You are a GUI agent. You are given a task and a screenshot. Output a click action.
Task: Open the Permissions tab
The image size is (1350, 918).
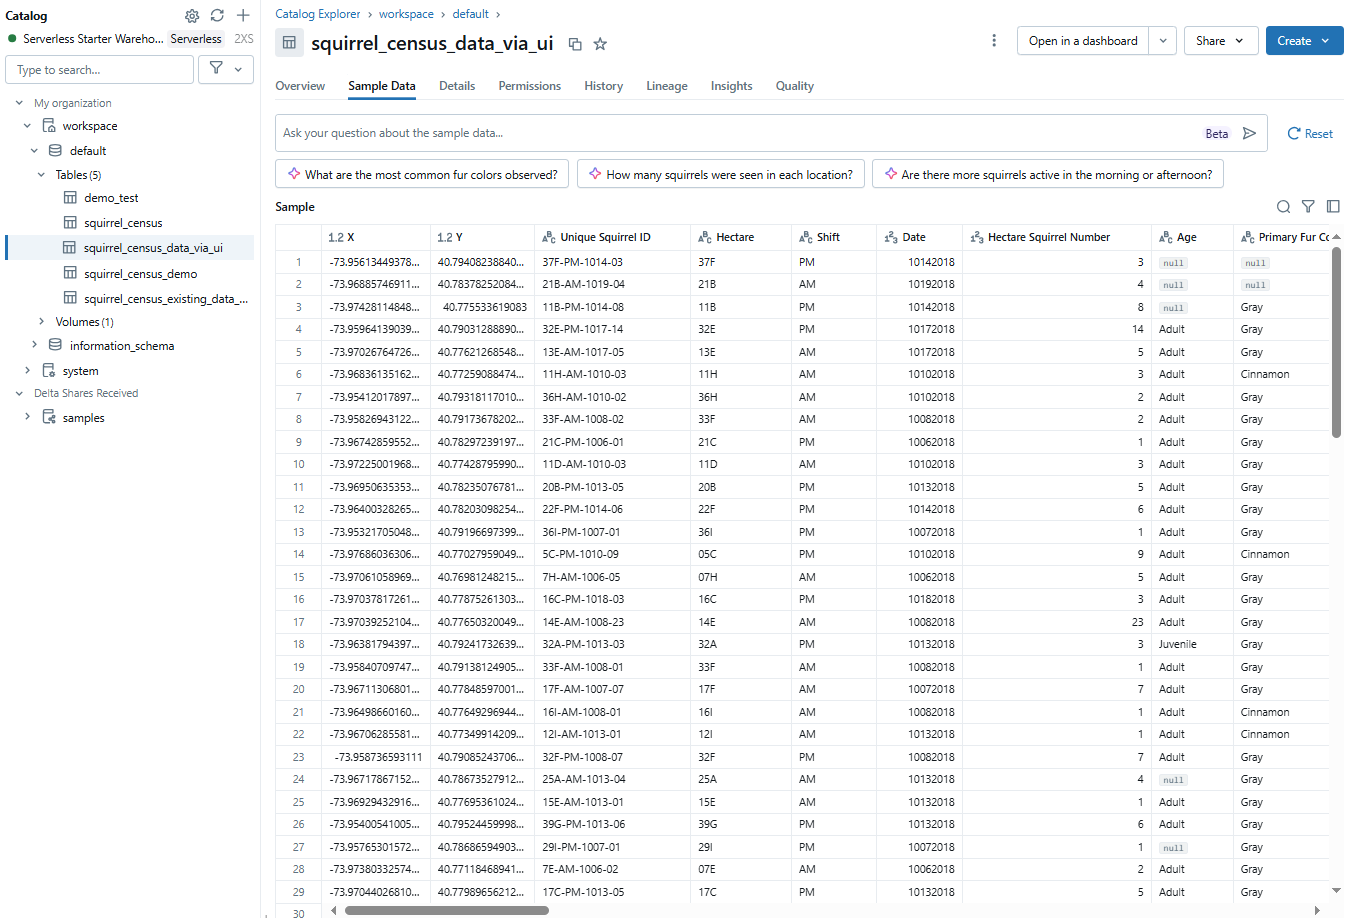coord(529,86)
